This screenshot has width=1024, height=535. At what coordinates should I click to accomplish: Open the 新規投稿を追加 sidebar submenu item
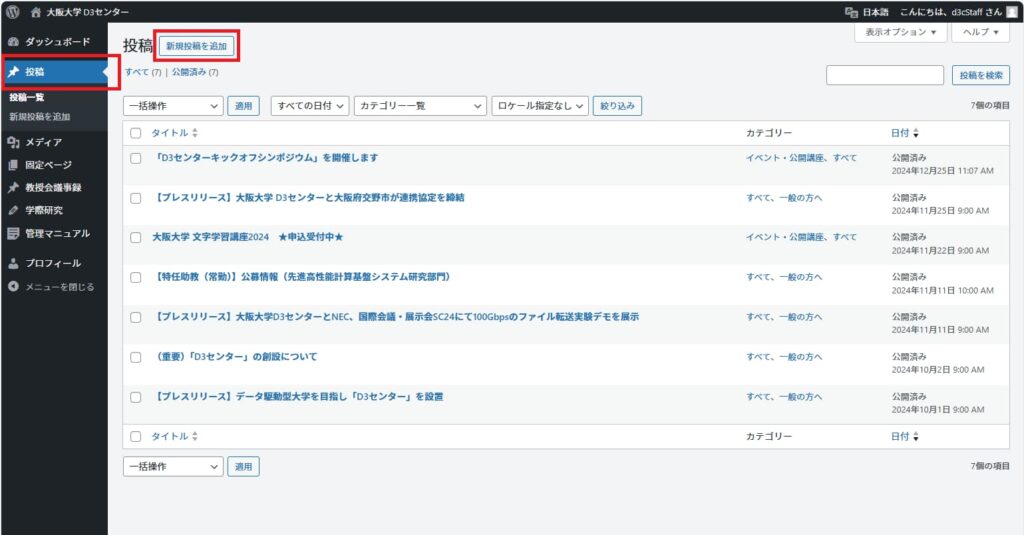pos(39,117)
